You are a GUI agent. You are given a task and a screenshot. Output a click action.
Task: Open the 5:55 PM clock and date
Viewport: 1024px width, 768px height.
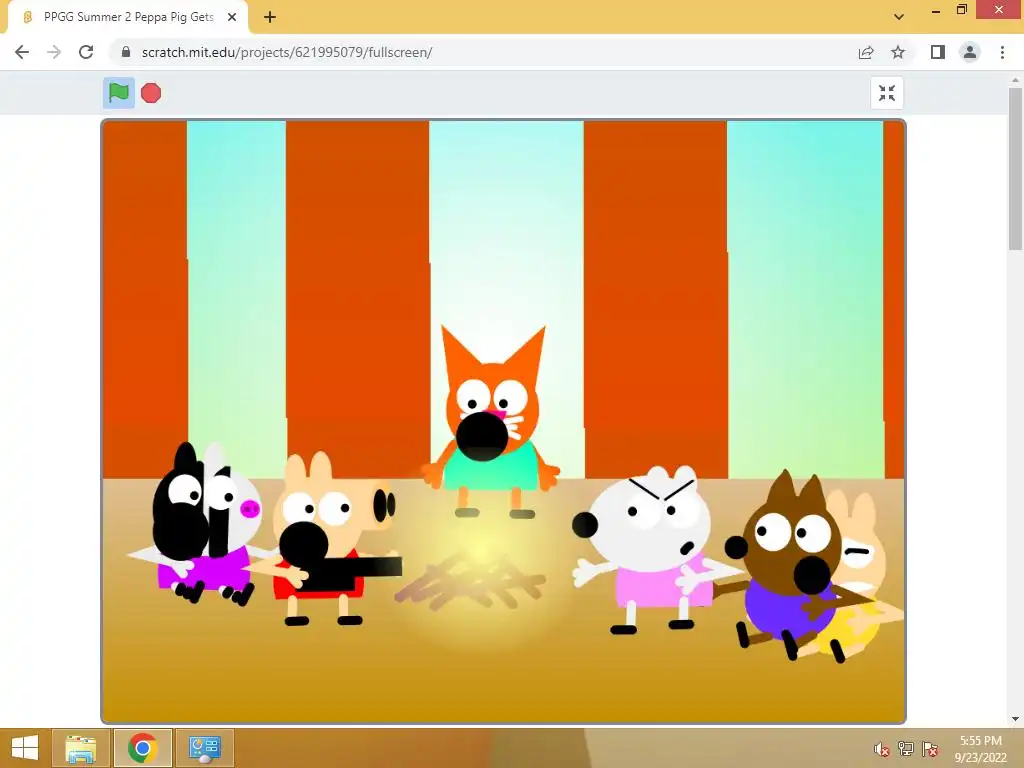(980, 749)
